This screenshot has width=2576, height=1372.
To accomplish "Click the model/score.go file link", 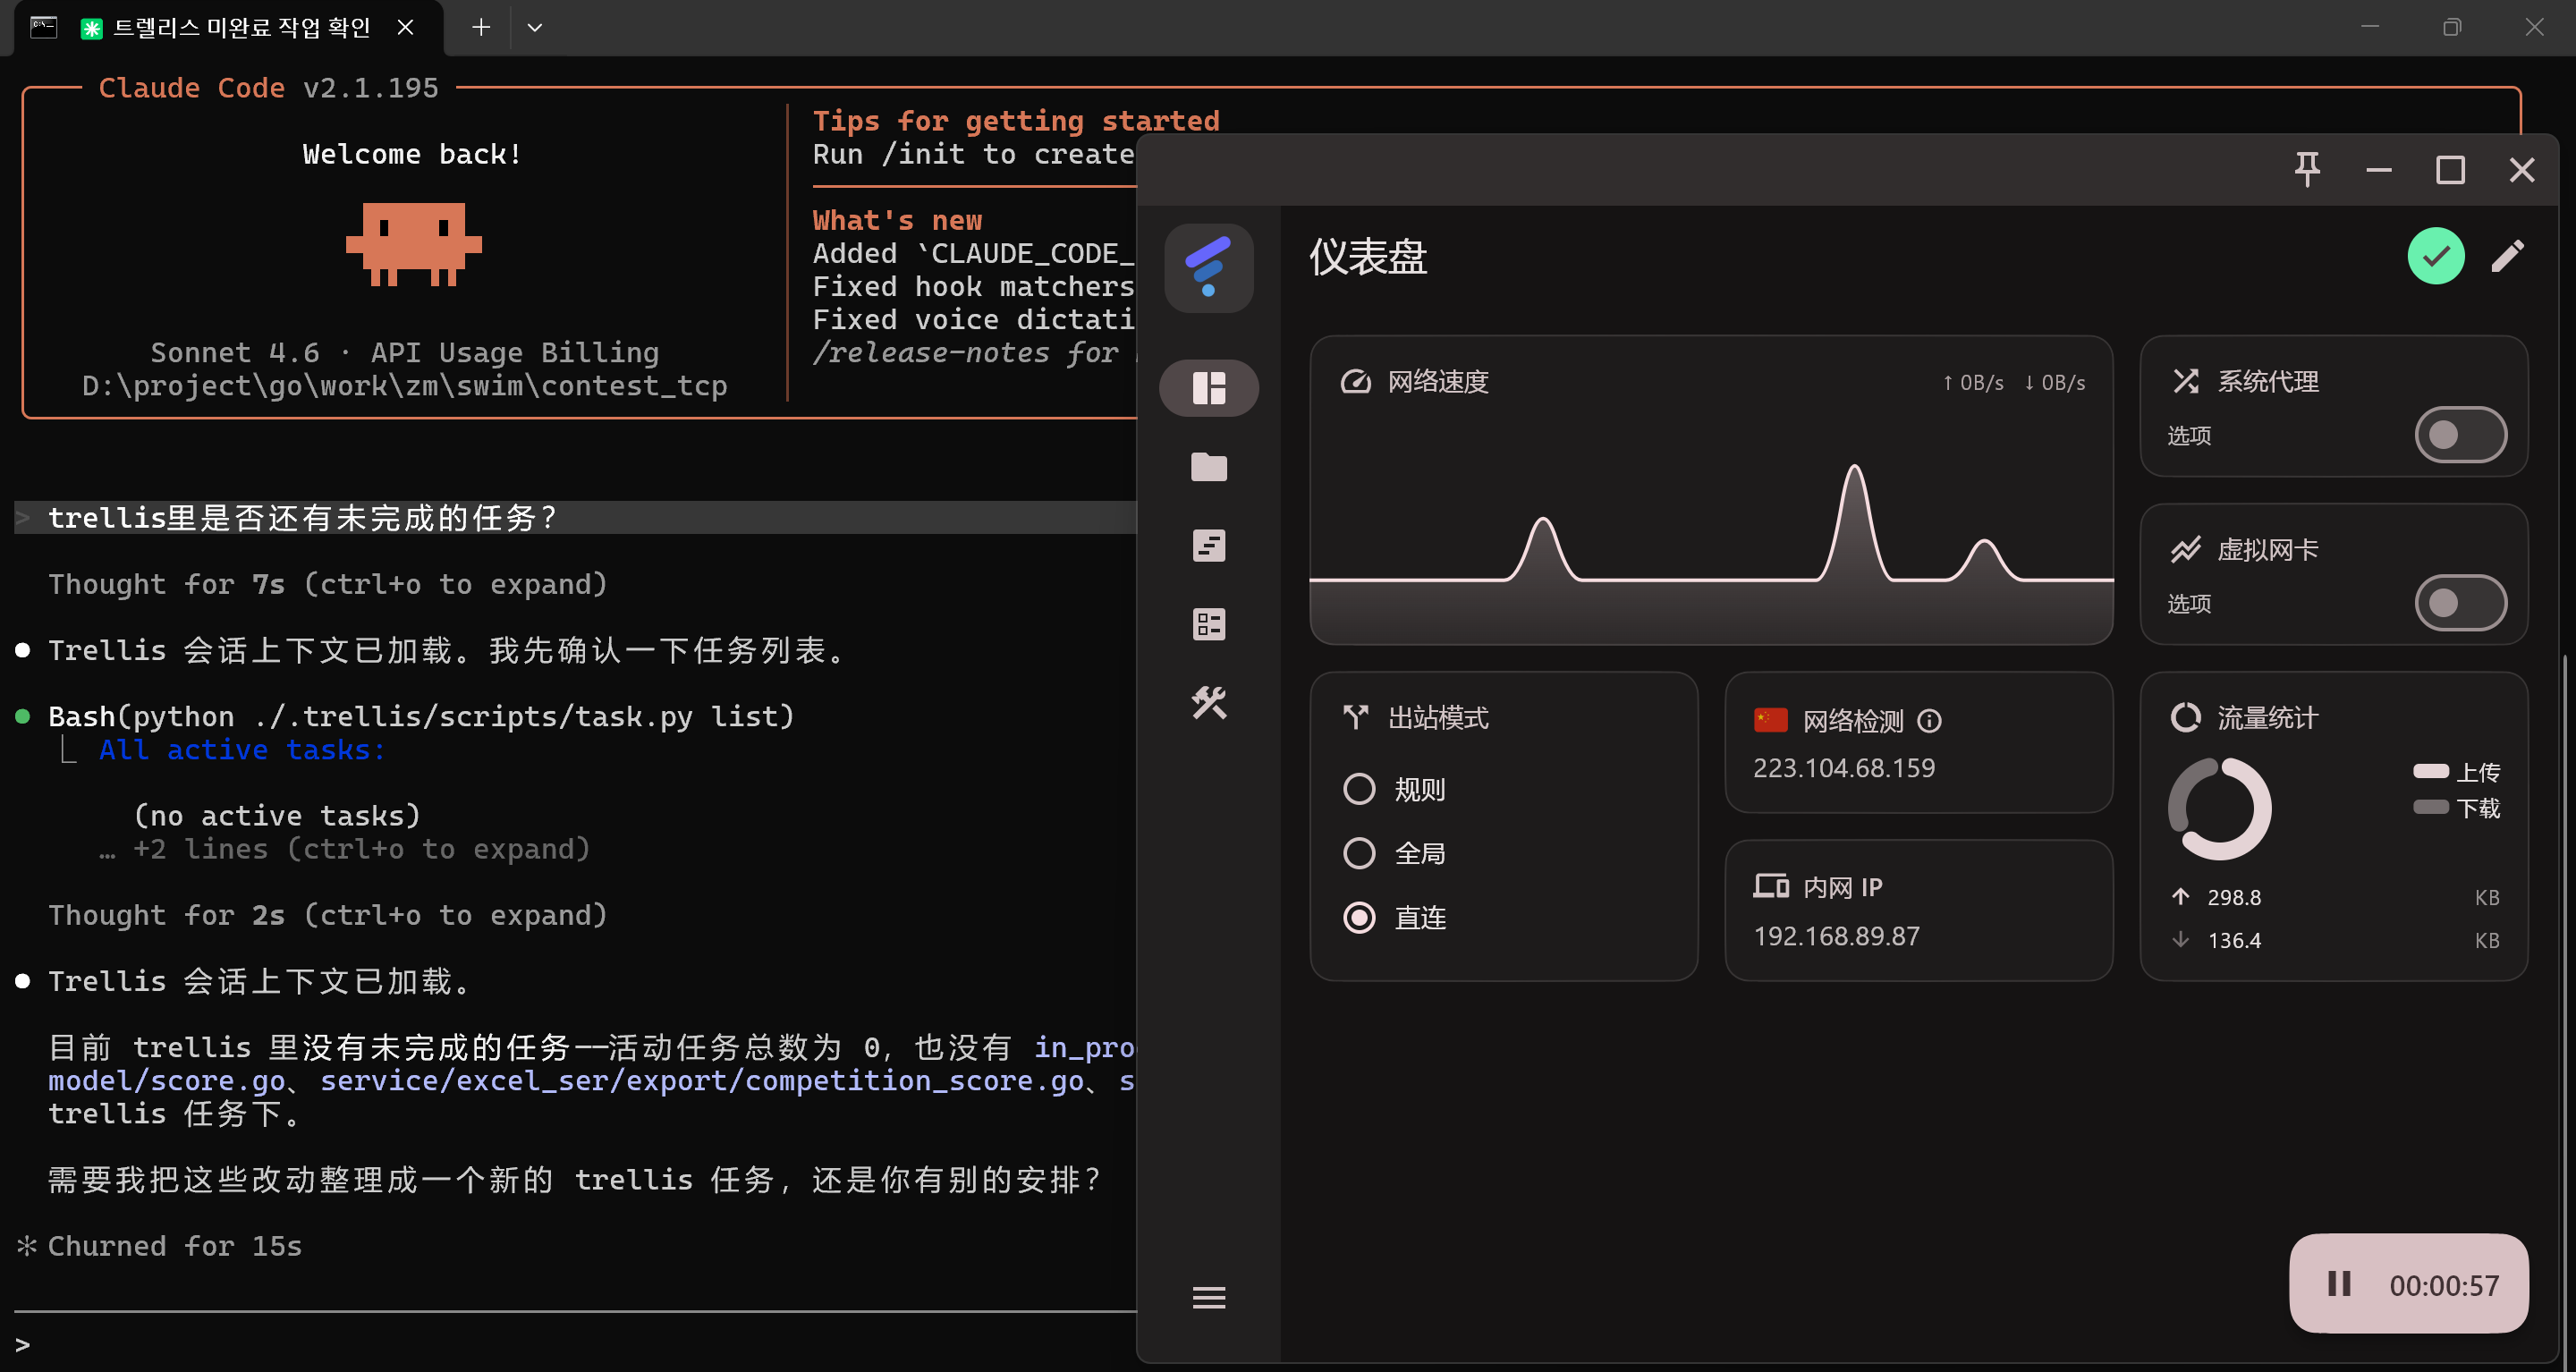I will [166, 1081].
